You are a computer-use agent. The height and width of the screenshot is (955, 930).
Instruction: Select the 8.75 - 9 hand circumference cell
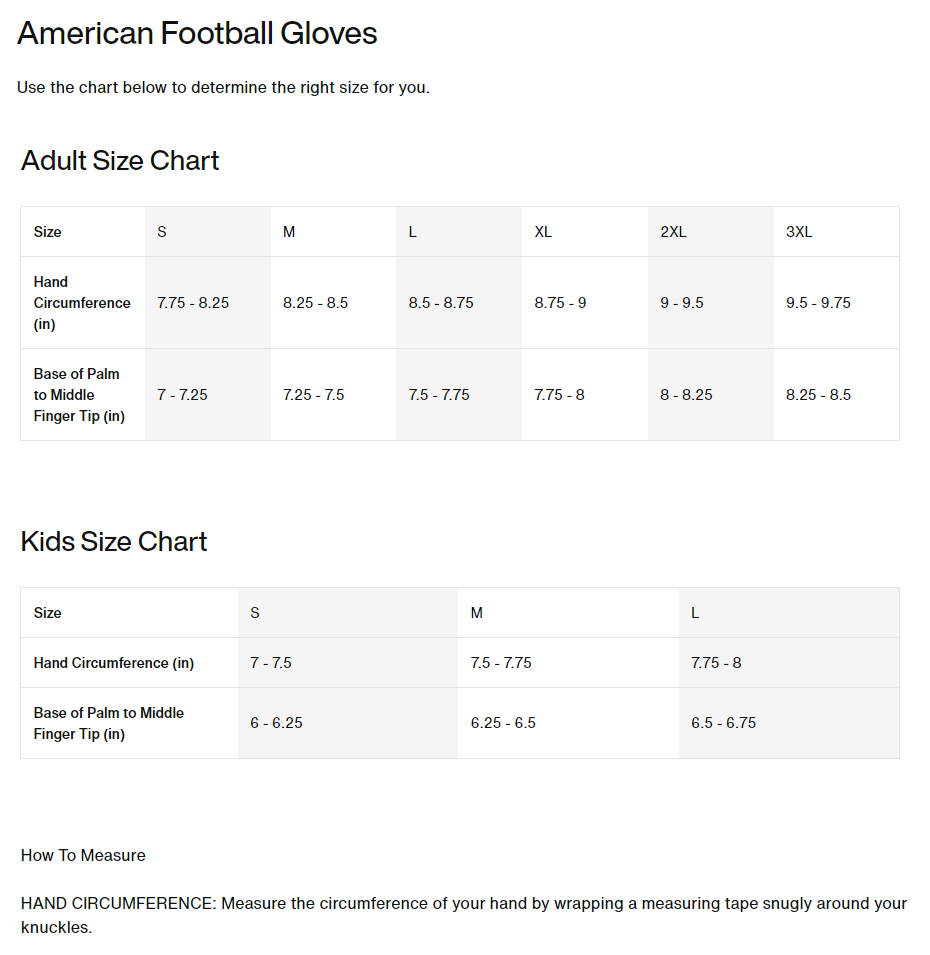tap(585, 303)
